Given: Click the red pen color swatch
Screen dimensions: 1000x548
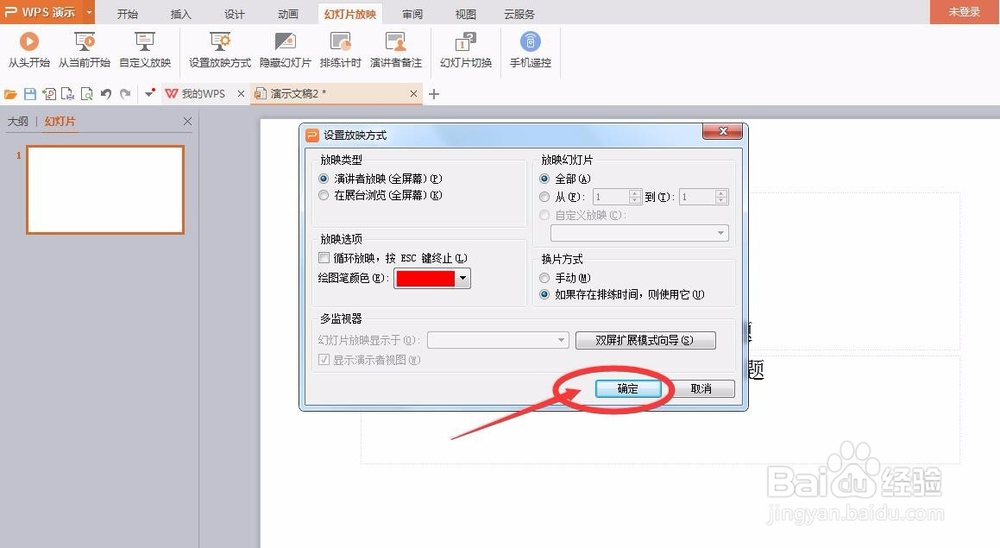Looking at the screenshot, I should (425, 278).
